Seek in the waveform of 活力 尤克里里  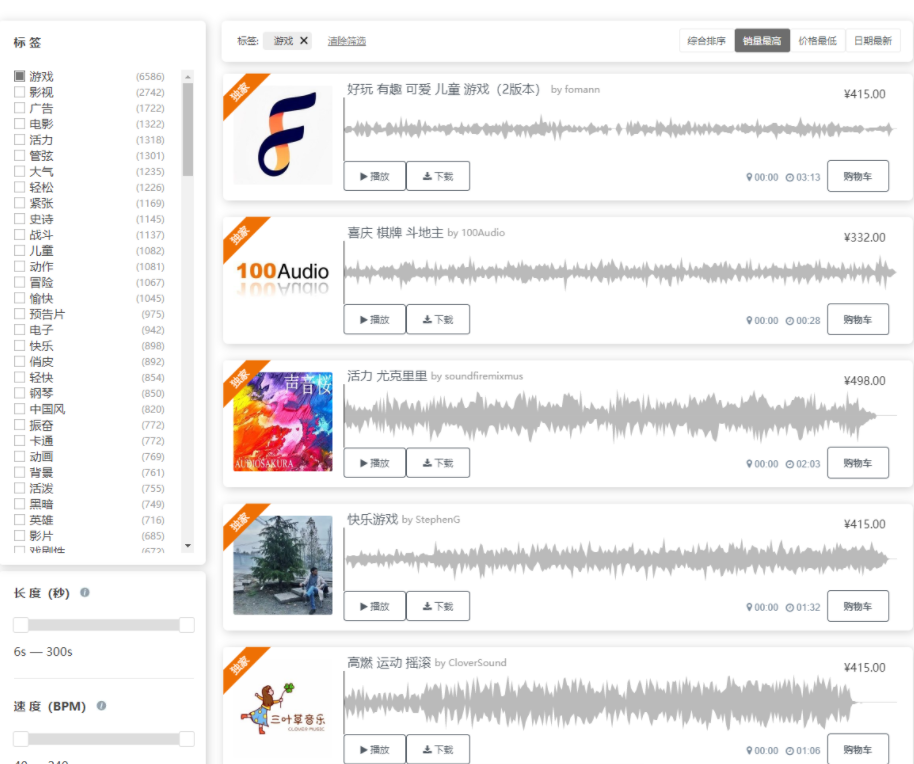pos(620,416)
